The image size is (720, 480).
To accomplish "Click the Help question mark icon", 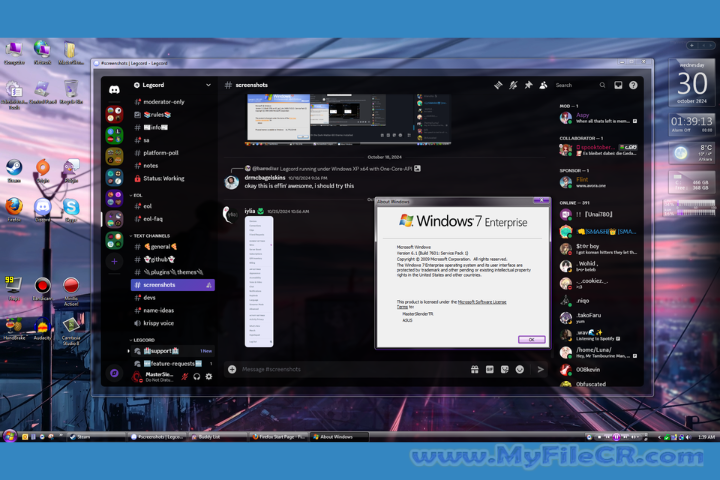I will [633, 85].
